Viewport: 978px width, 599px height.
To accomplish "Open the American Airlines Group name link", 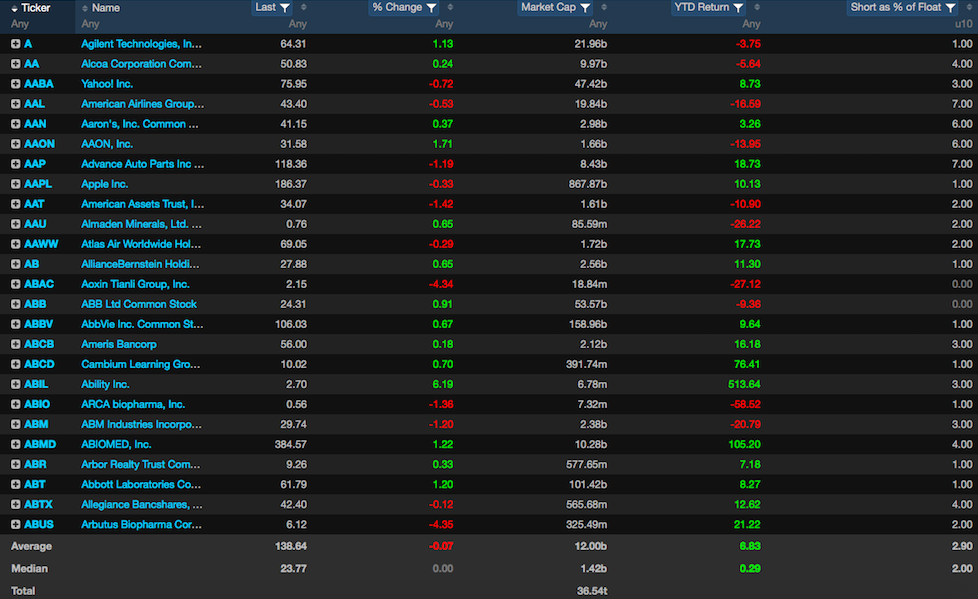I will [143, 104].
